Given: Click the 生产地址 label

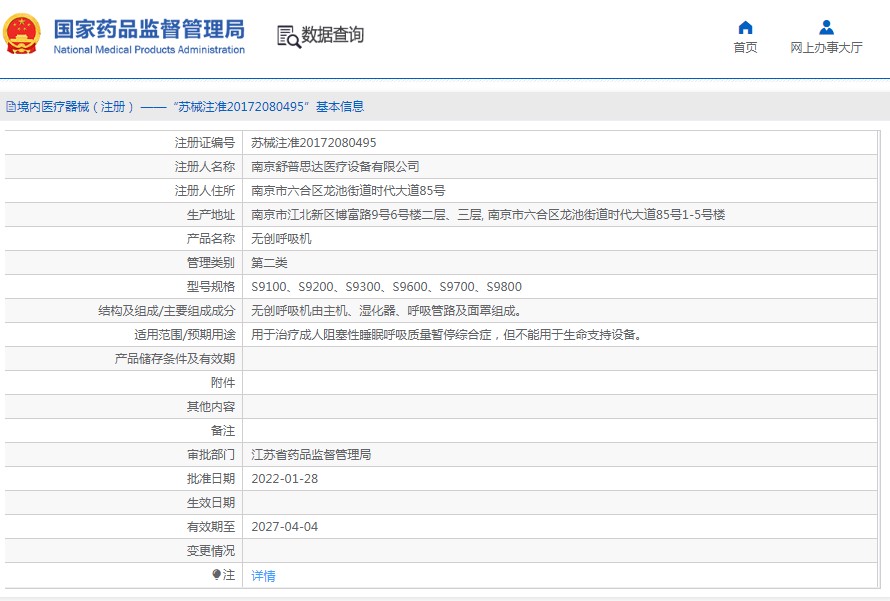Looking at the screenshot, I should [x=211, y=215].
